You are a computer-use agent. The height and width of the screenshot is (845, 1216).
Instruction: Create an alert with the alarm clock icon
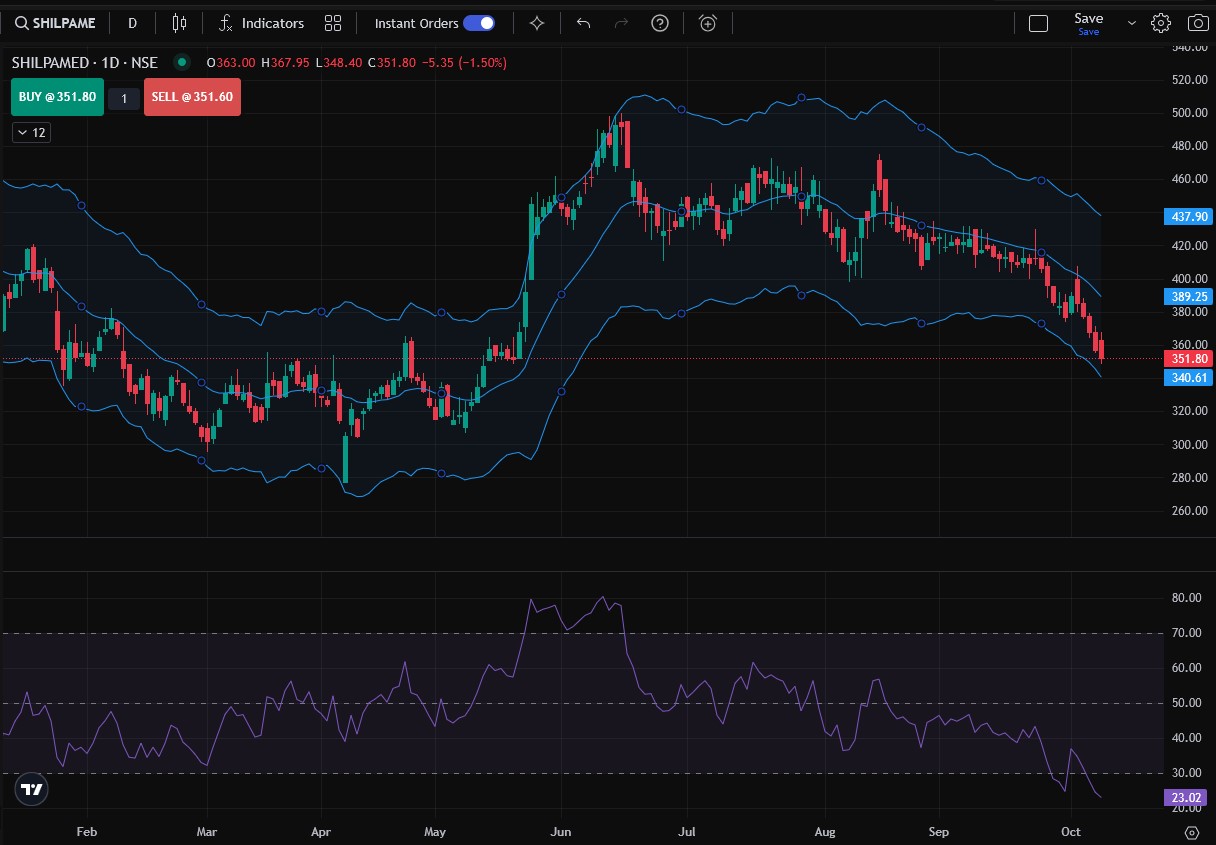tap(708, 23)
